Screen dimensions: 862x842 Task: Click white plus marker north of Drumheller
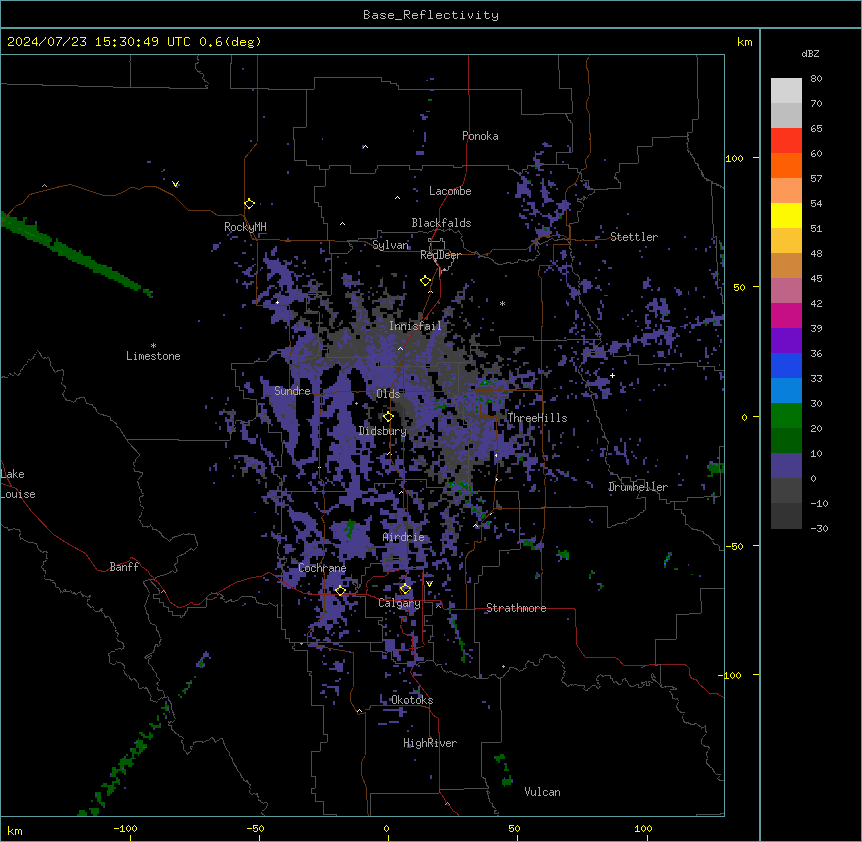pyautogui.click(x=612, y=375)
